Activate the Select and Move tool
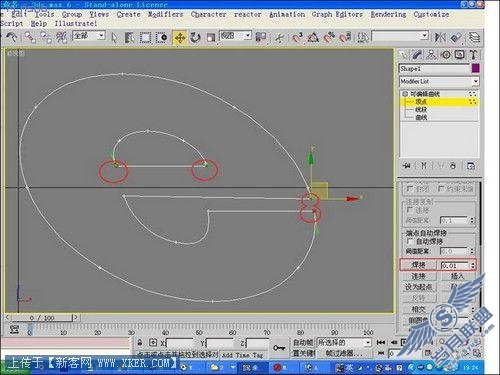Image resolution: width=500 pixels, height=375 pixels. click(180, 38)
